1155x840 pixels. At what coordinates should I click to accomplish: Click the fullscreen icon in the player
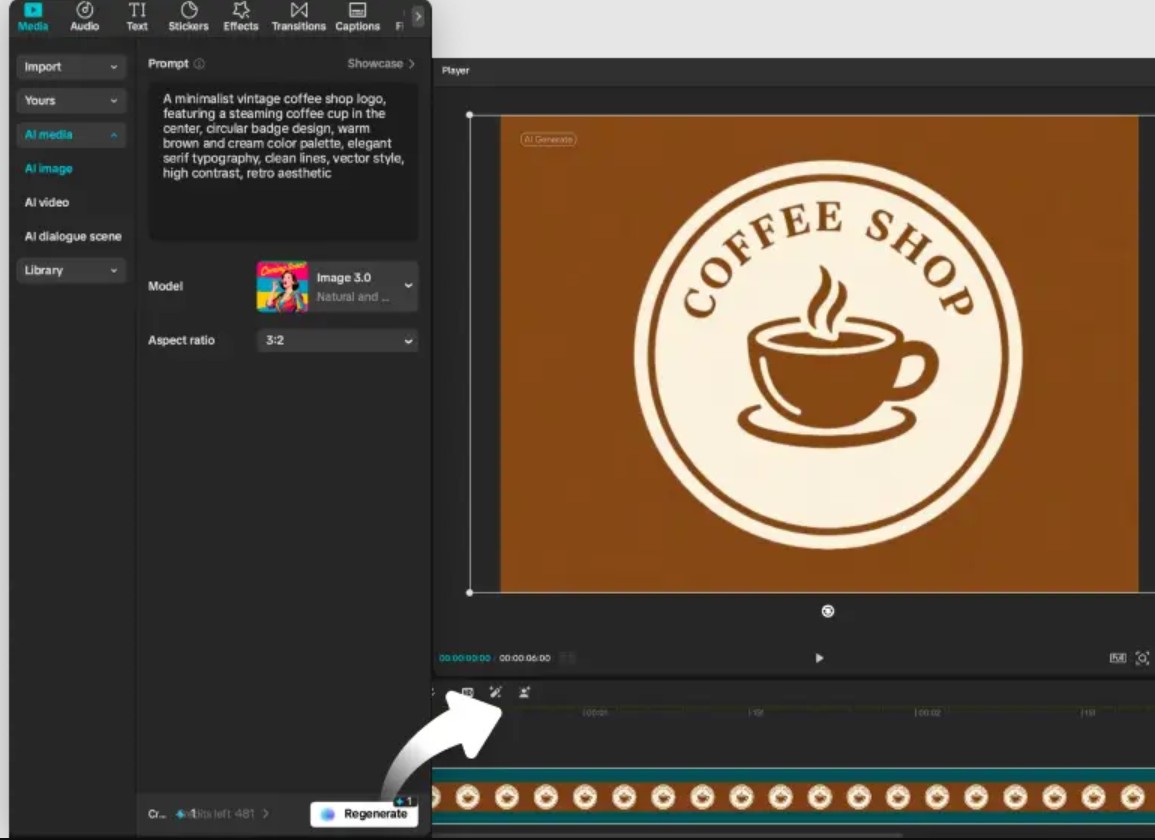1142,658
